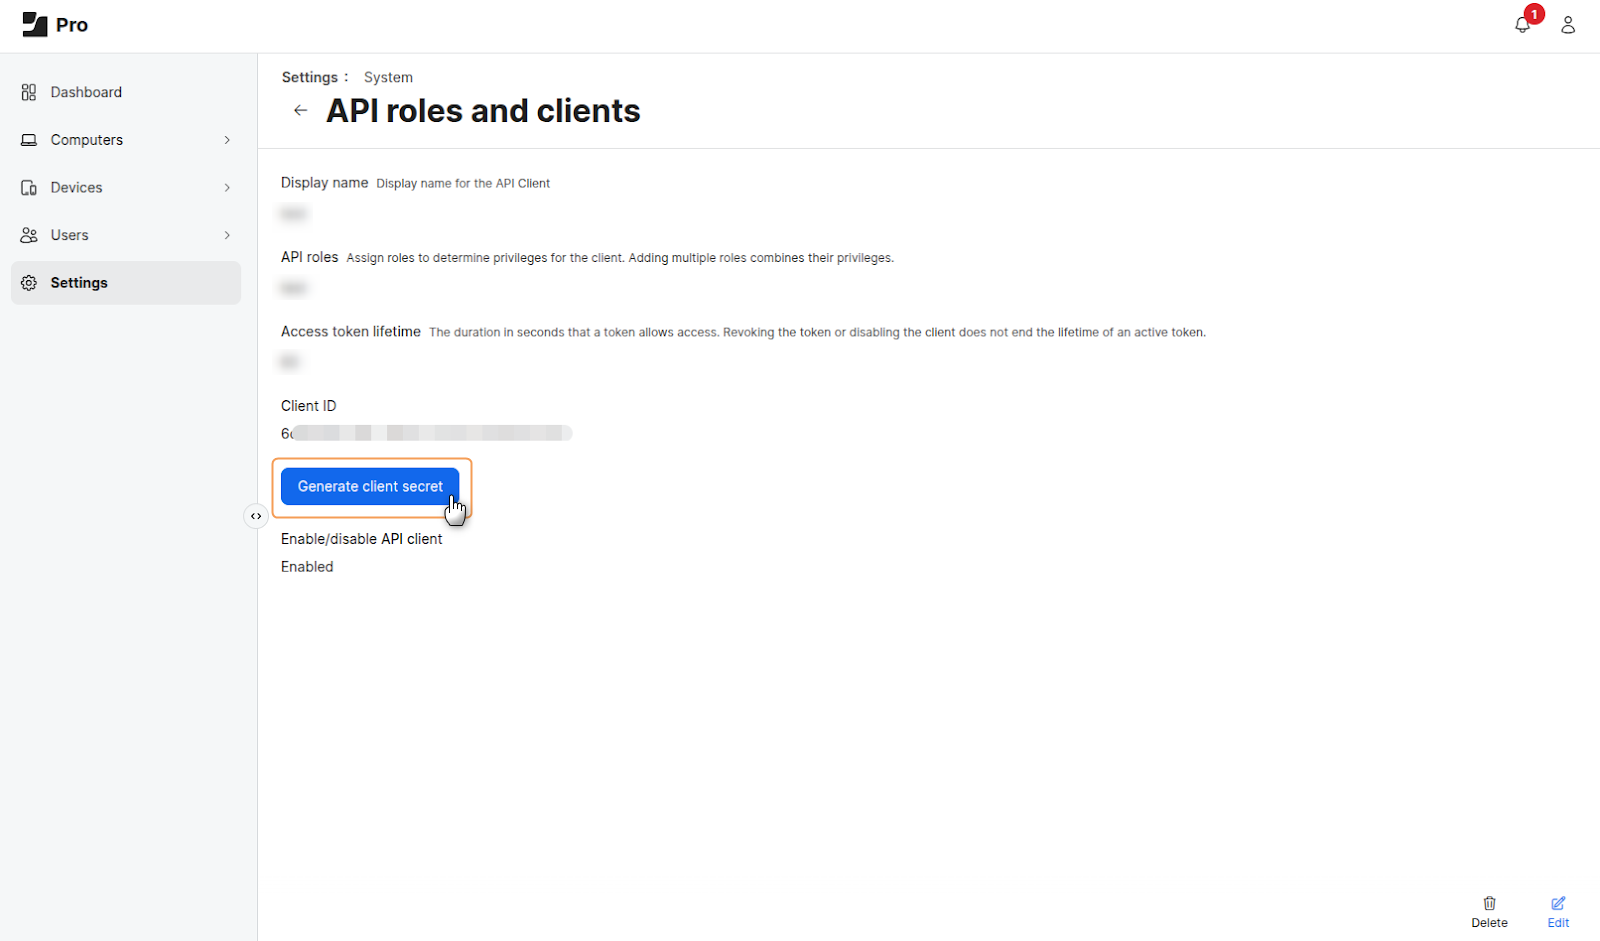Click the System breadcrumb link
The width and height of the screenshot is (1600, 941).
click(388, 77)
